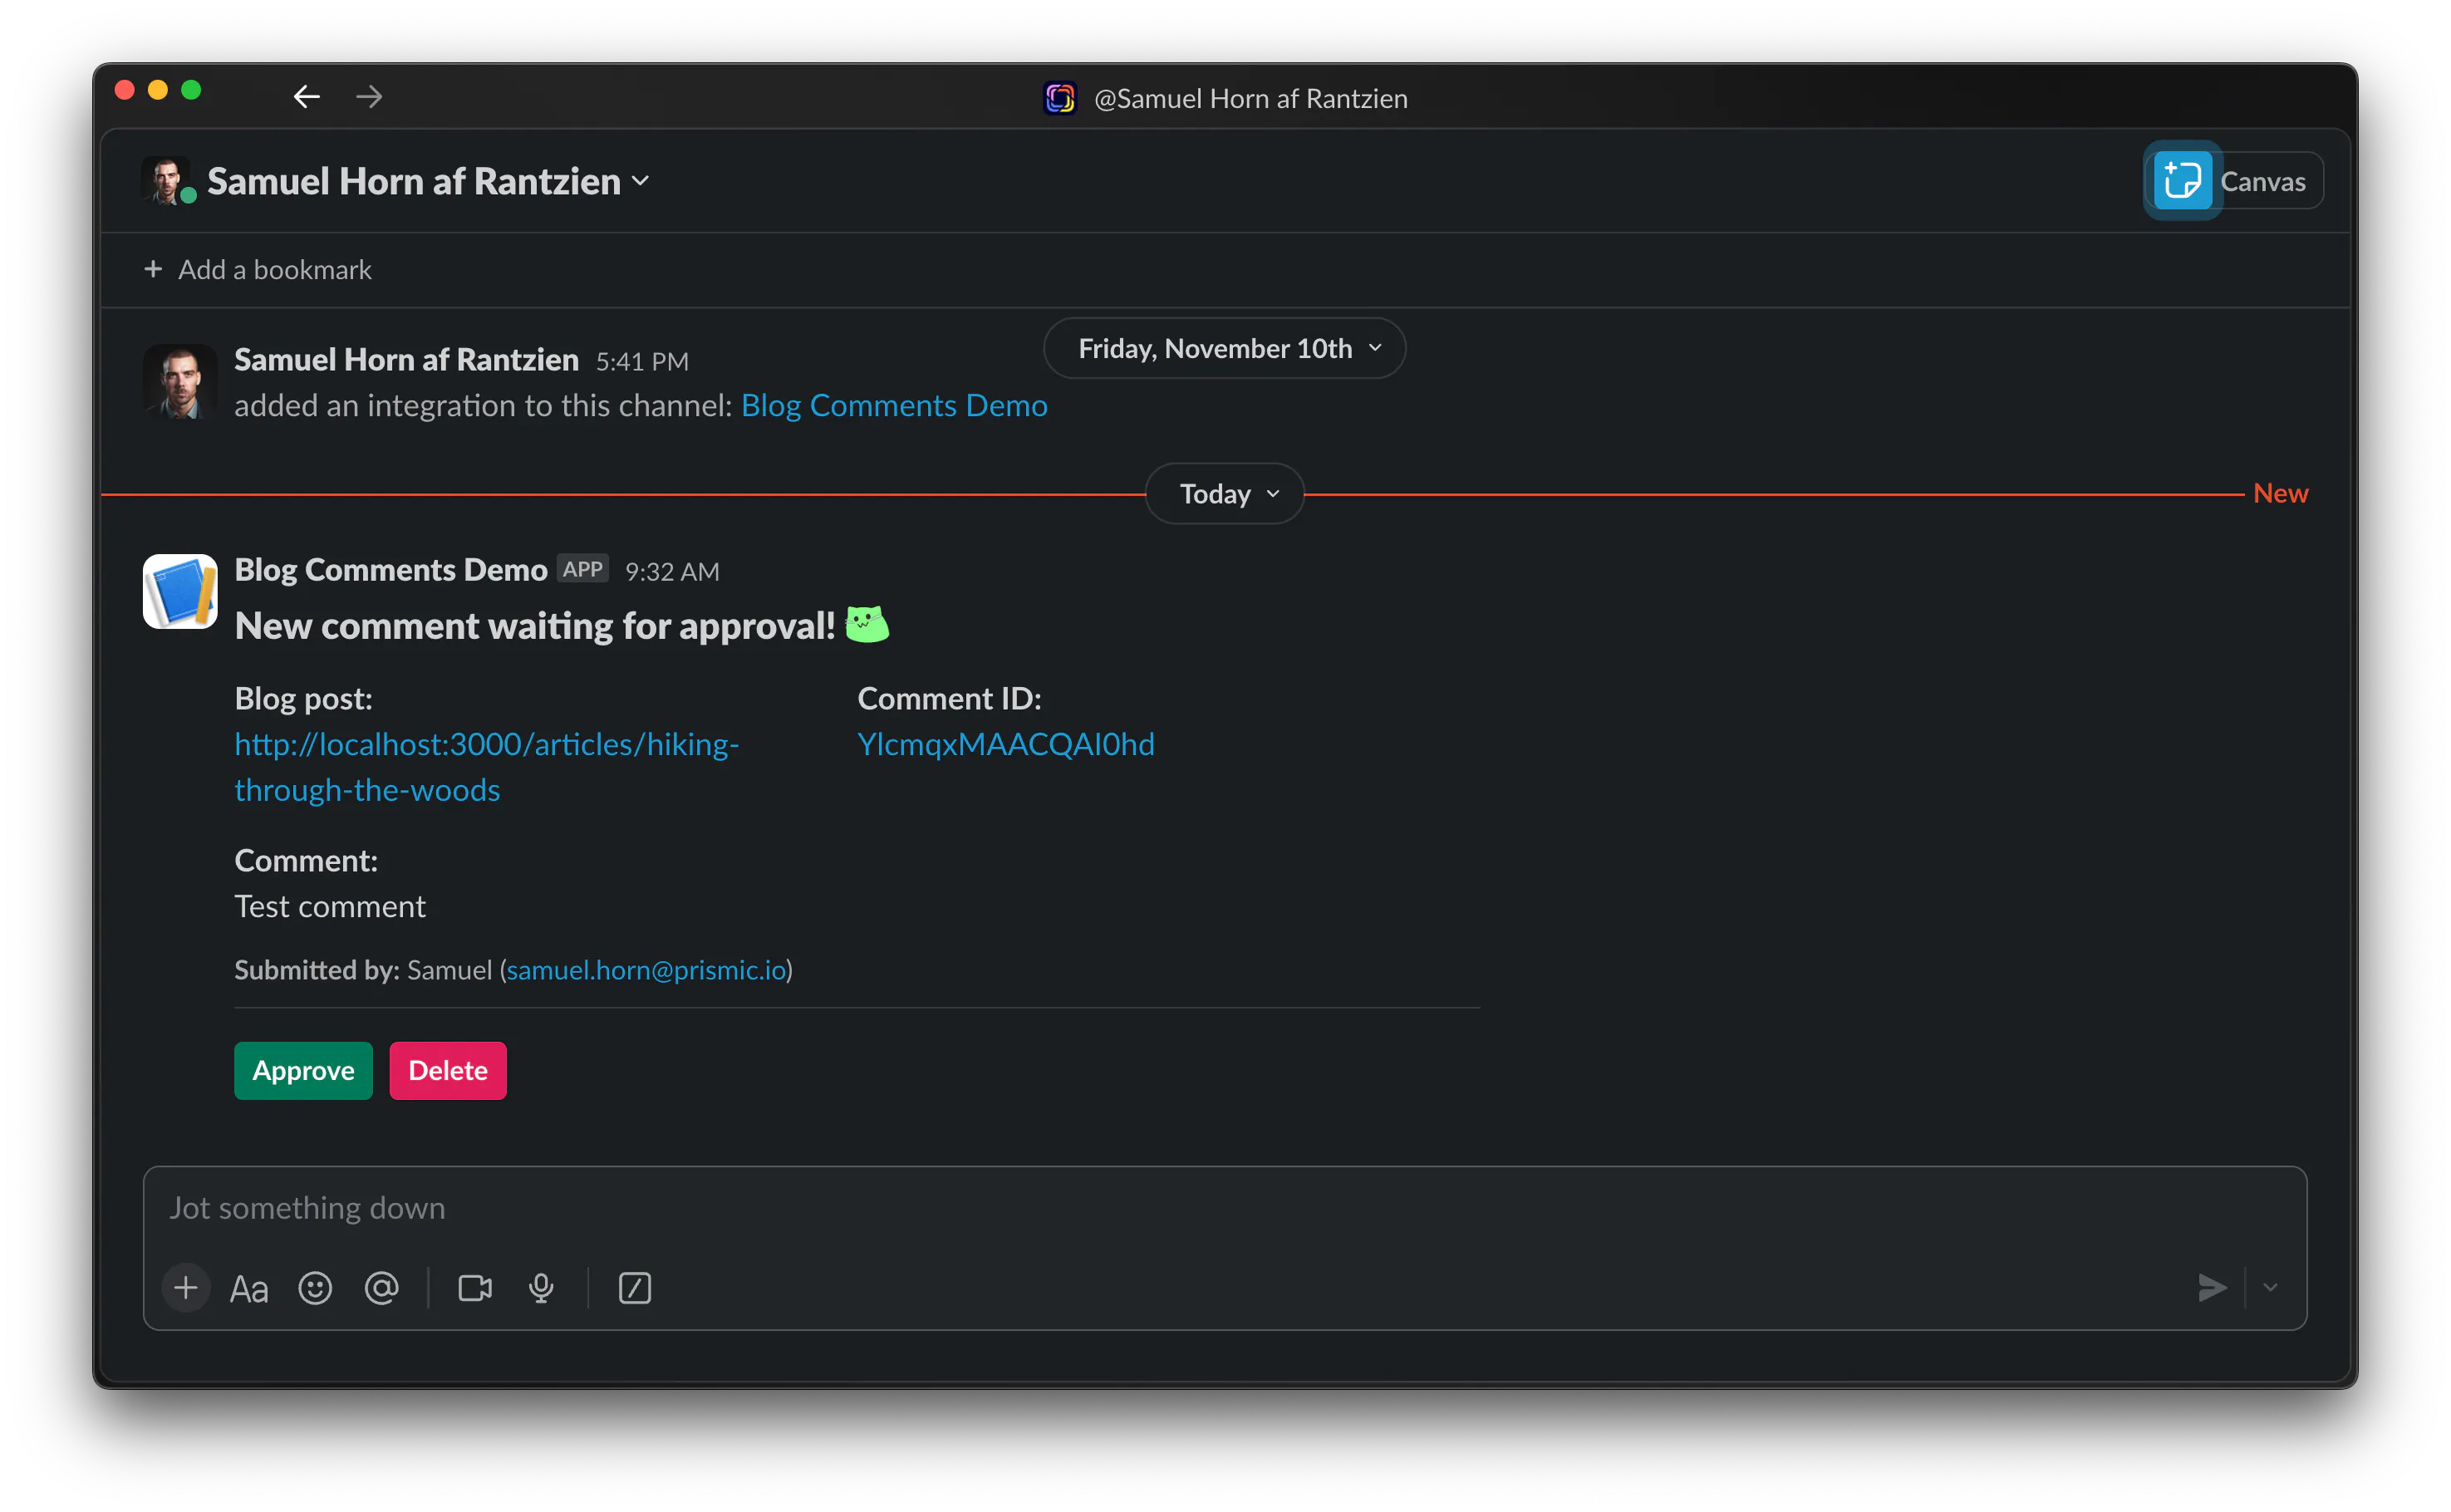Click the plus attach button in composer
The height and width of the screenshot is (1512, 2451).
coord(185,1288)
